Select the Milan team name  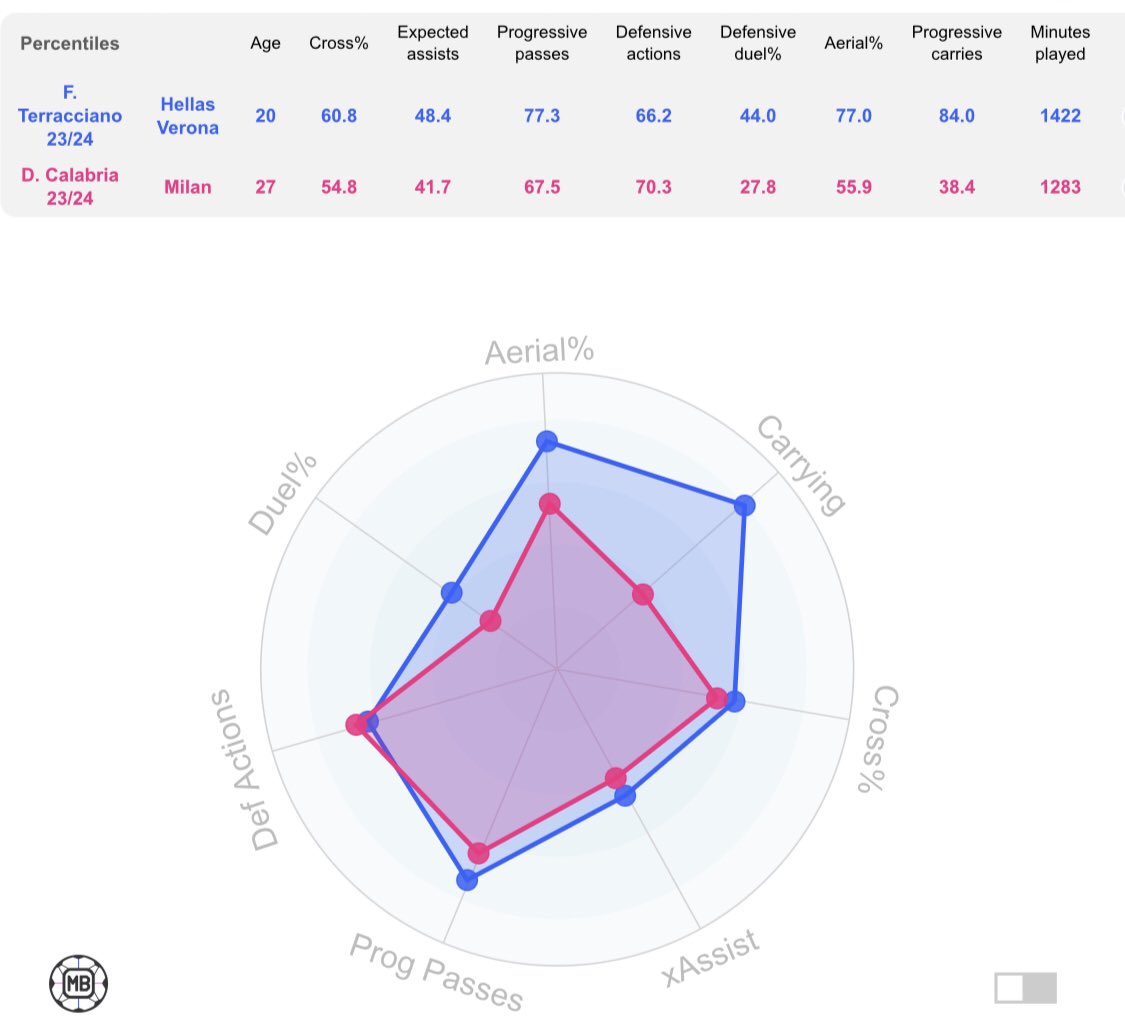tap(187, 186)
